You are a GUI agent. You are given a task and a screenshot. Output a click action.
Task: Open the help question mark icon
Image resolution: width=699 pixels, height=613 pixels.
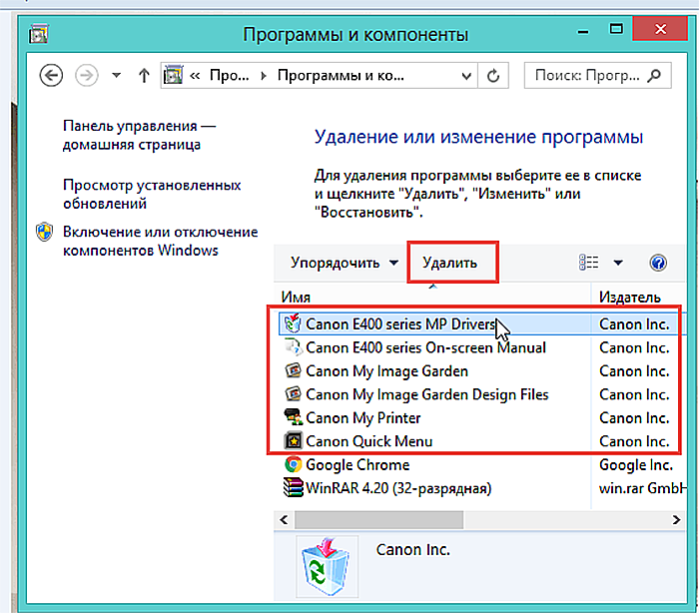click(x=658, y=263)
